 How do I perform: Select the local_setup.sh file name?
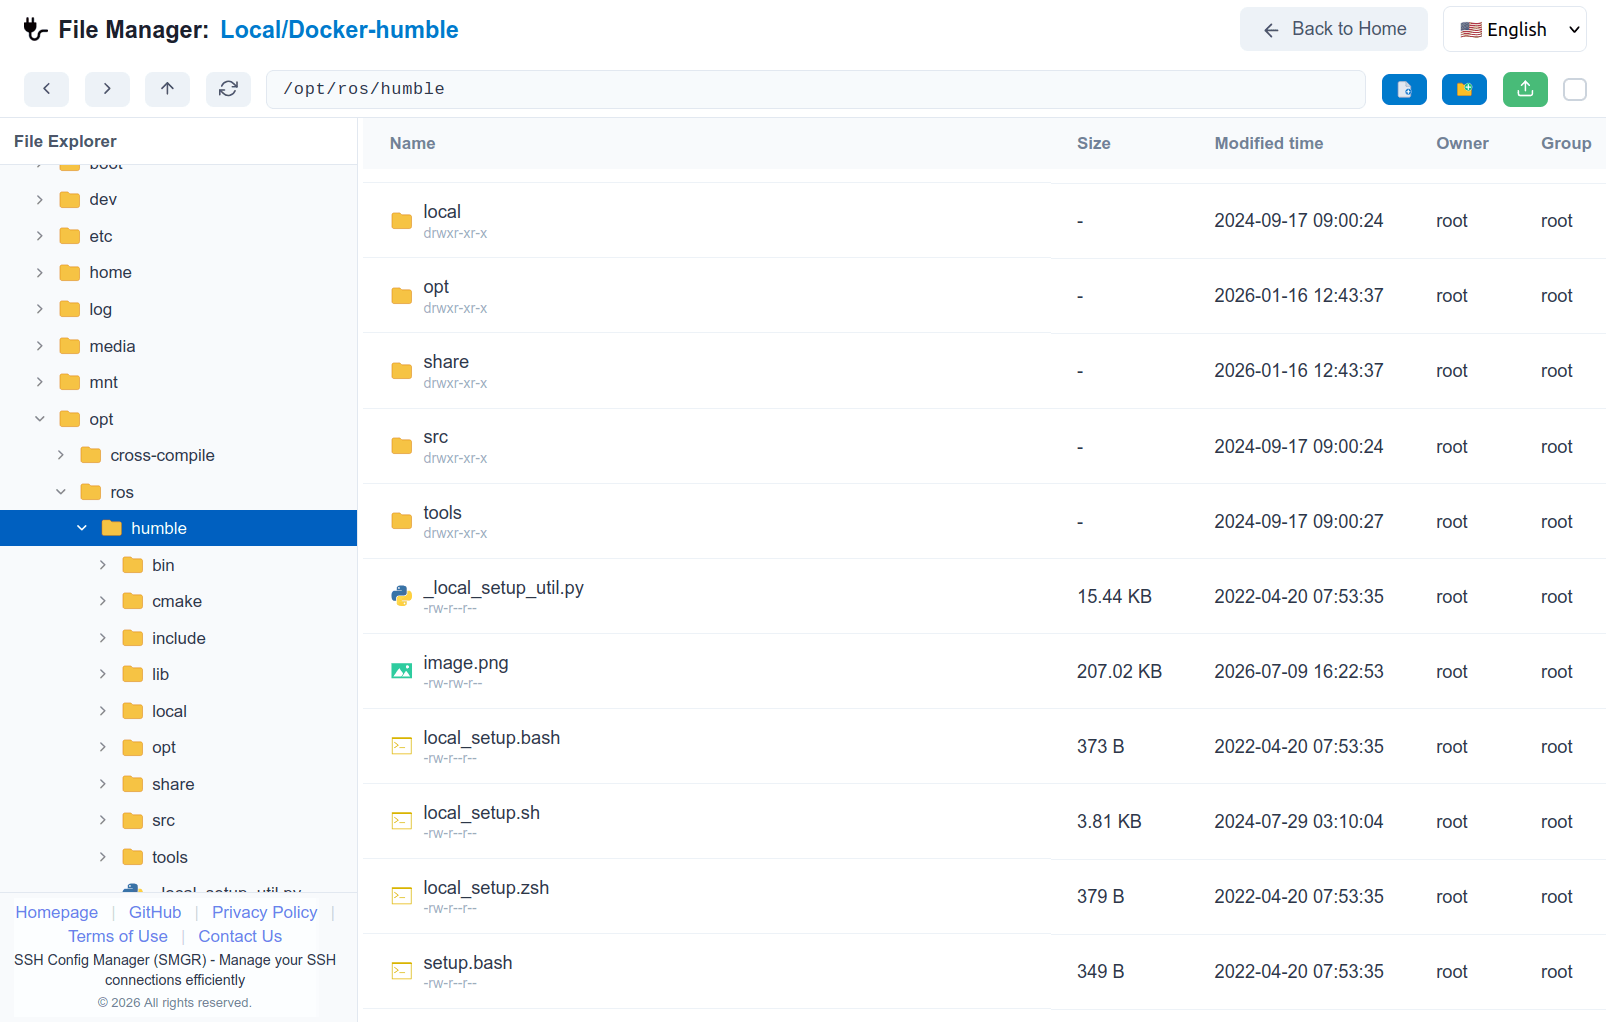481,813
